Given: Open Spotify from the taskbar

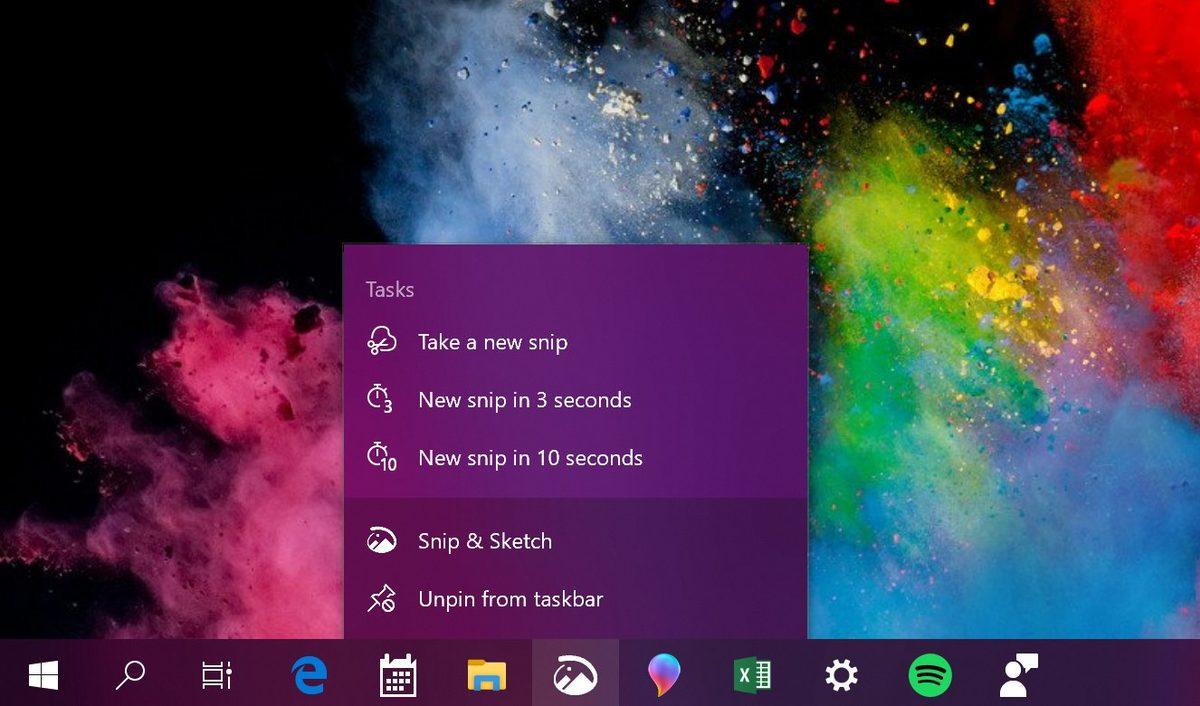Looking at the screenshot, I should 930,675.
